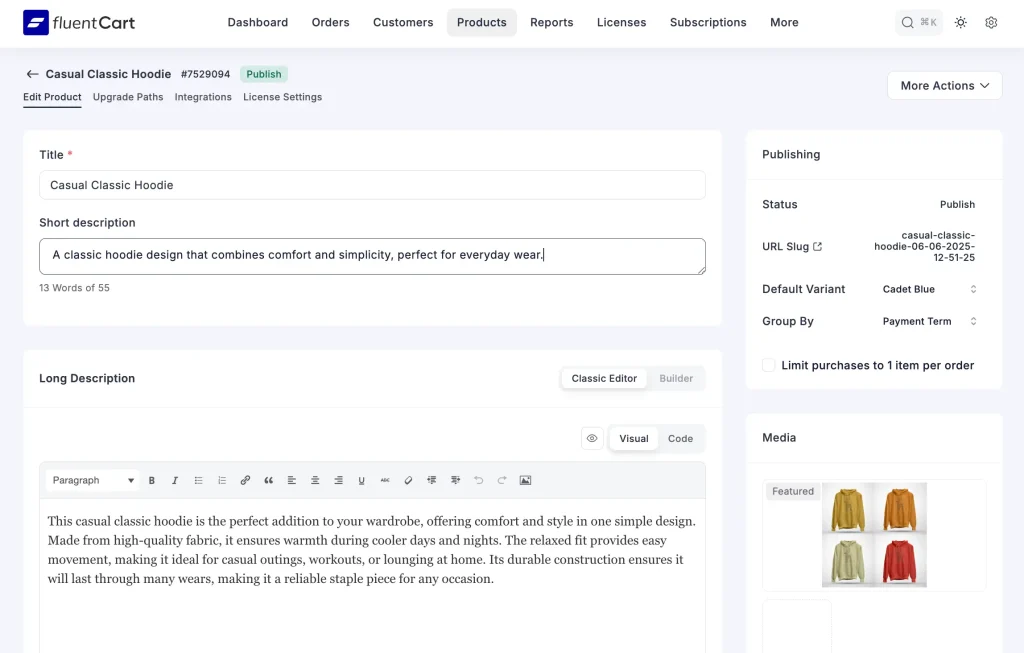Insert an image into the long description

click(x=525, y=480)
